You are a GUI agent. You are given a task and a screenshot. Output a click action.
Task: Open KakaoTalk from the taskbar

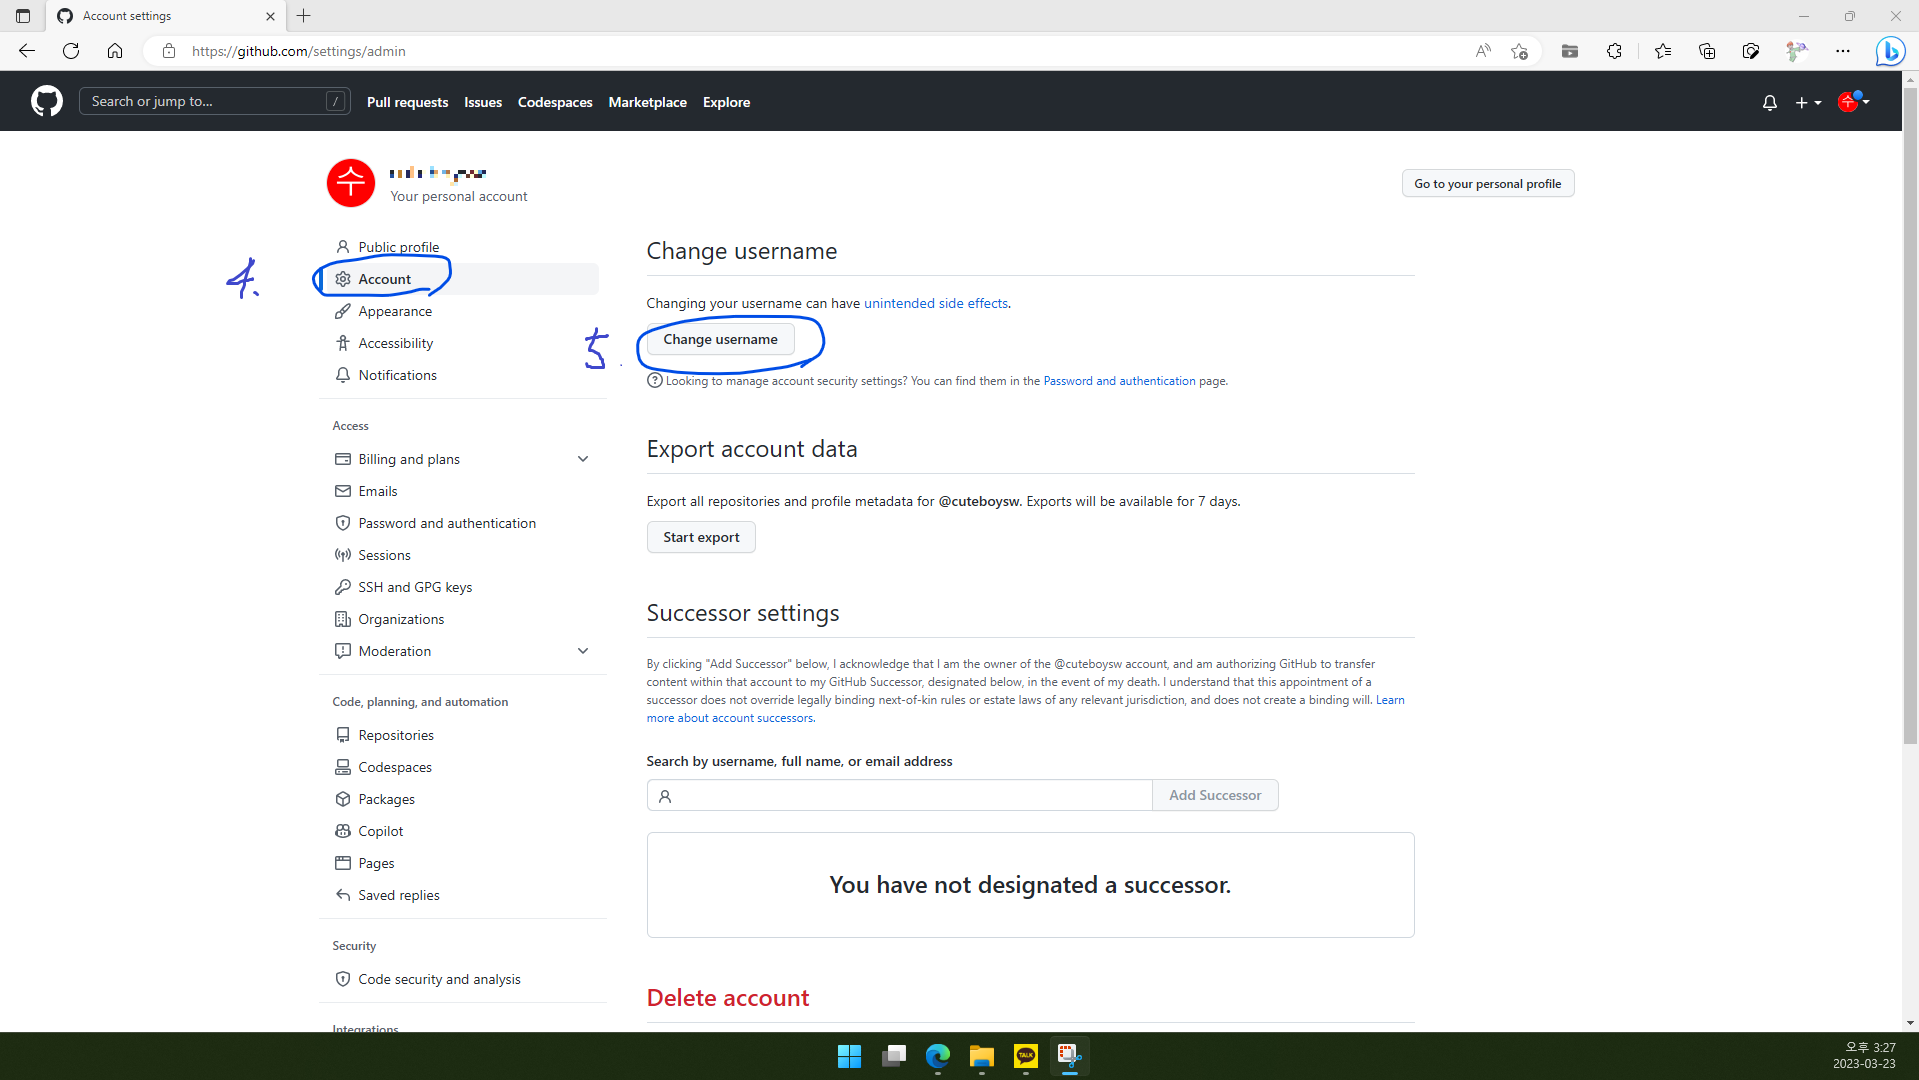pos(1026,1056)
